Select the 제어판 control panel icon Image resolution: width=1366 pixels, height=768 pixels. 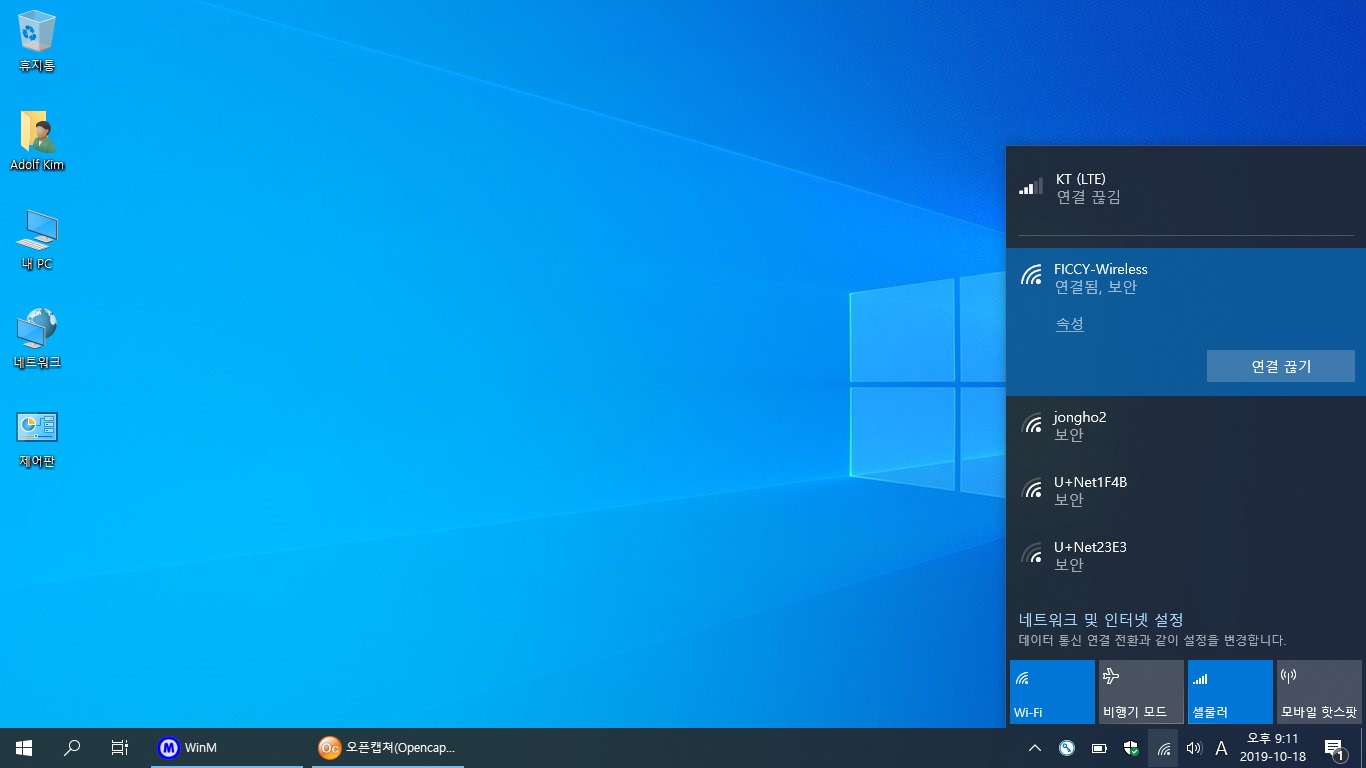[37, 438]
